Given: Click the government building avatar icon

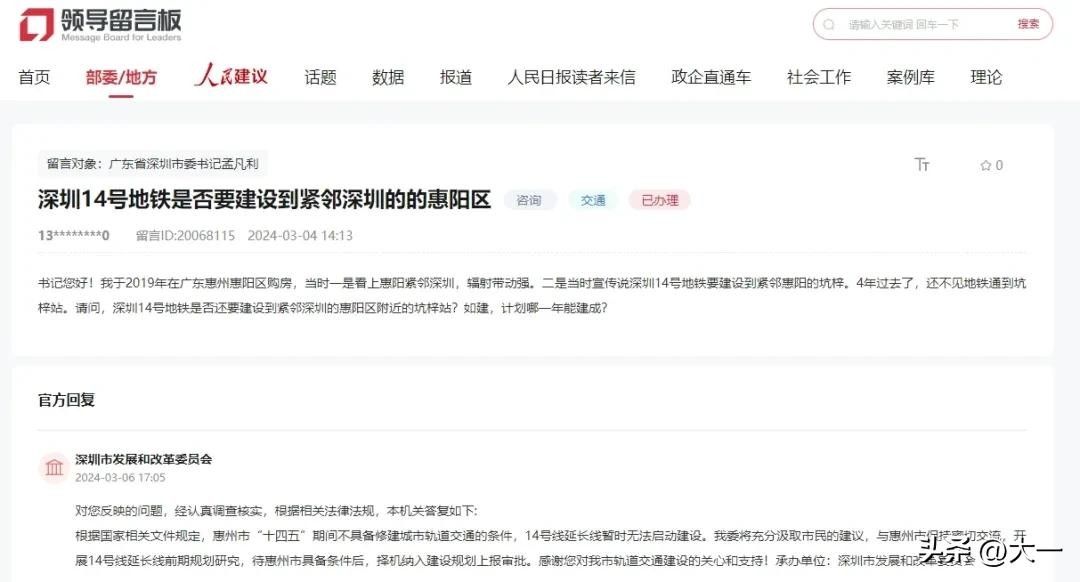Looking at the screenshot, I should (54, 468).
